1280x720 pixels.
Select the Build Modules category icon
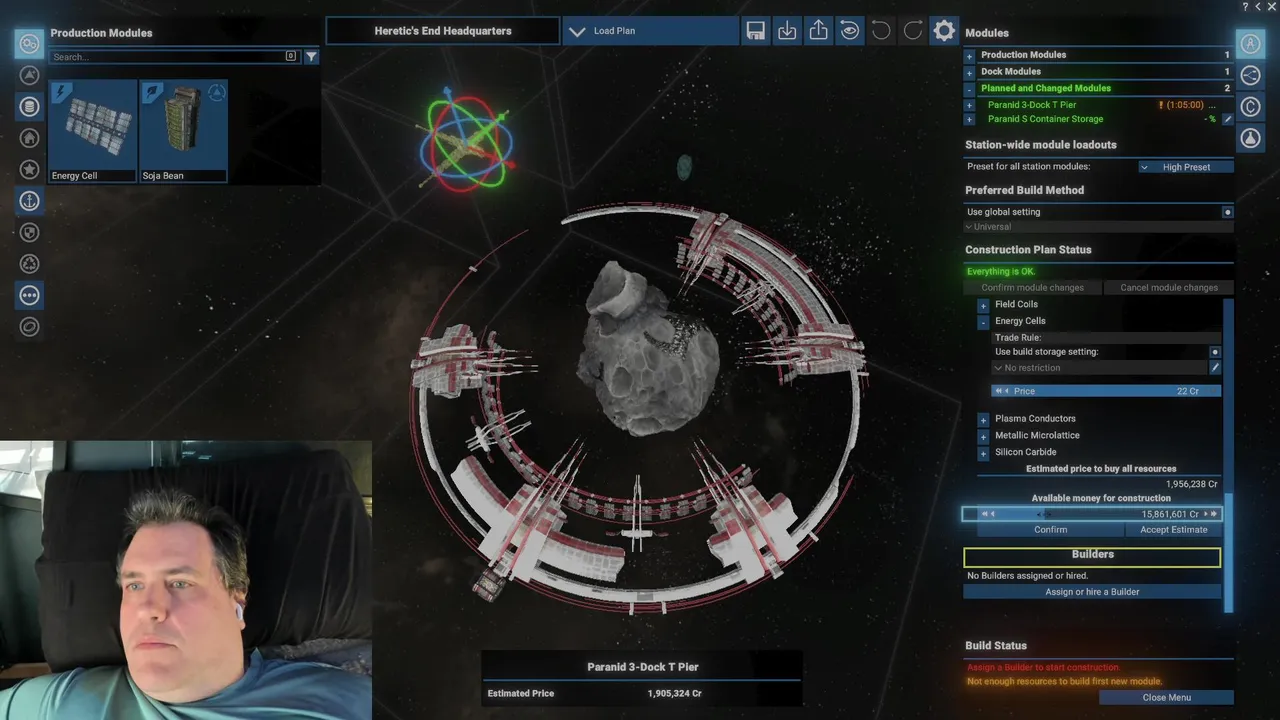coord(29,75)
